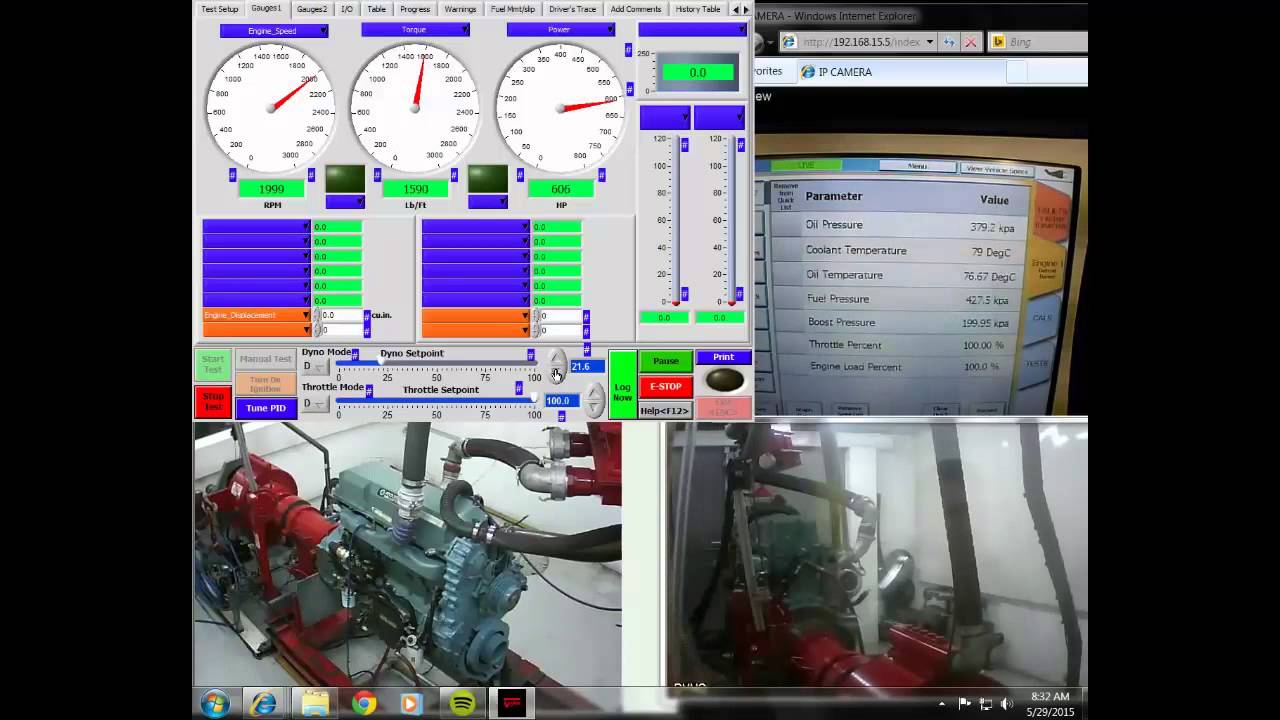1280x720 pixels.
Task: Click the red Stop icon in Internet Explorer
Action: click(x=970, y=42)
